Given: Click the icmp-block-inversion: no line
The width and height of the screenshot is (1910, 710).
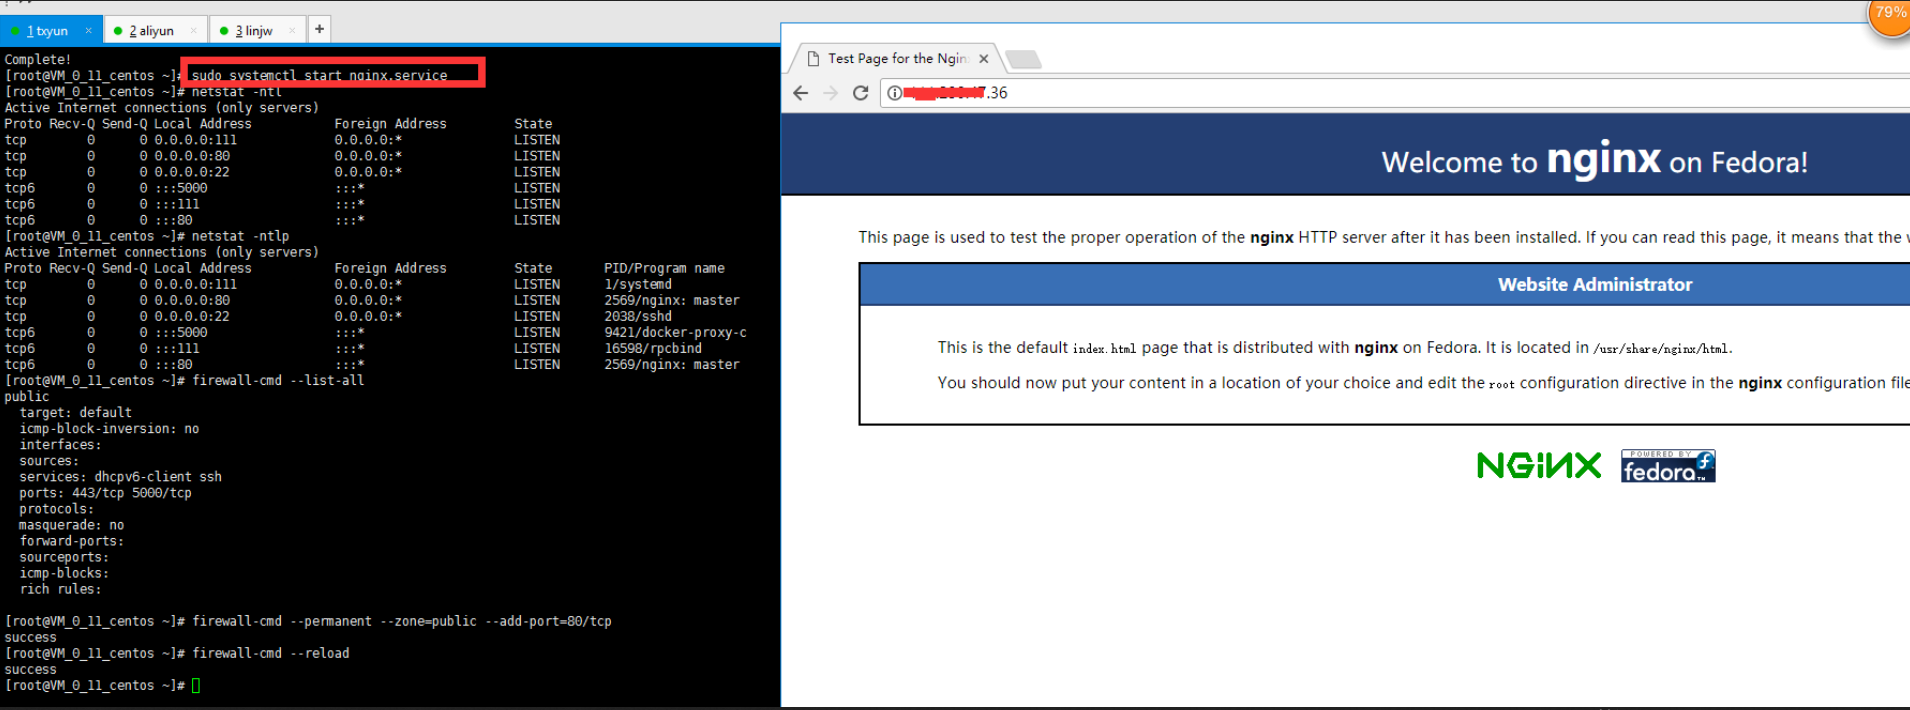Looking at the screenshot, I should click(x=109, y=429).
